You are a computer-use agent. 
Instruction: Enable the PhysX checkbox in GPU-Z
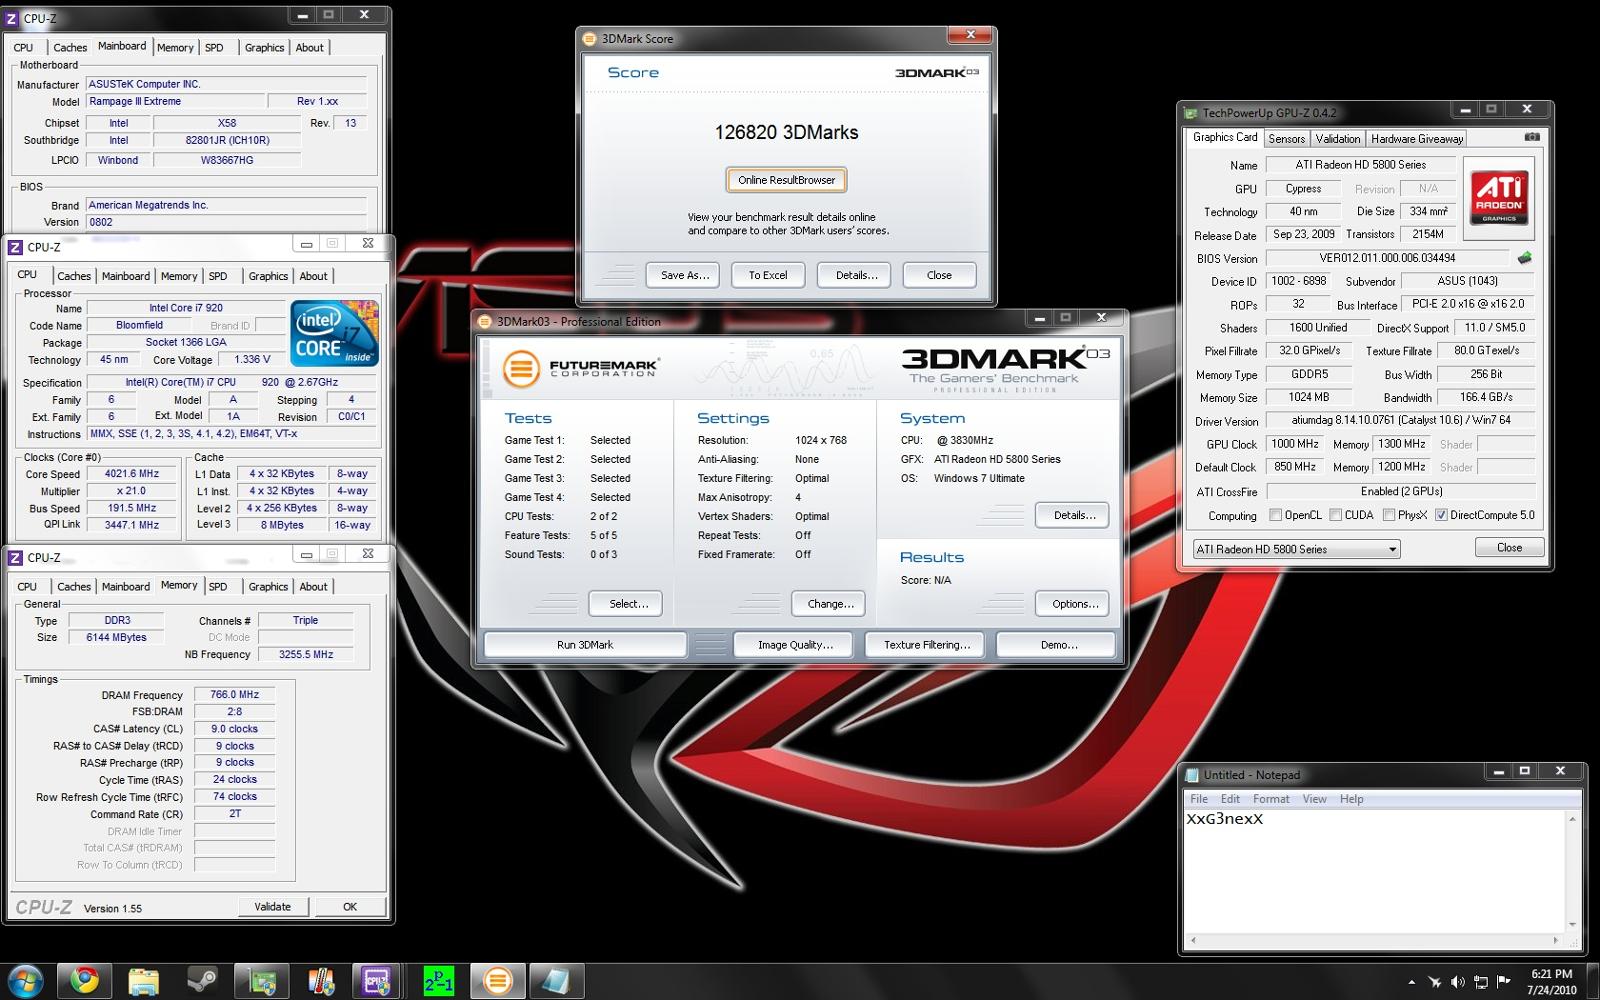click(x=1389, y=515)
